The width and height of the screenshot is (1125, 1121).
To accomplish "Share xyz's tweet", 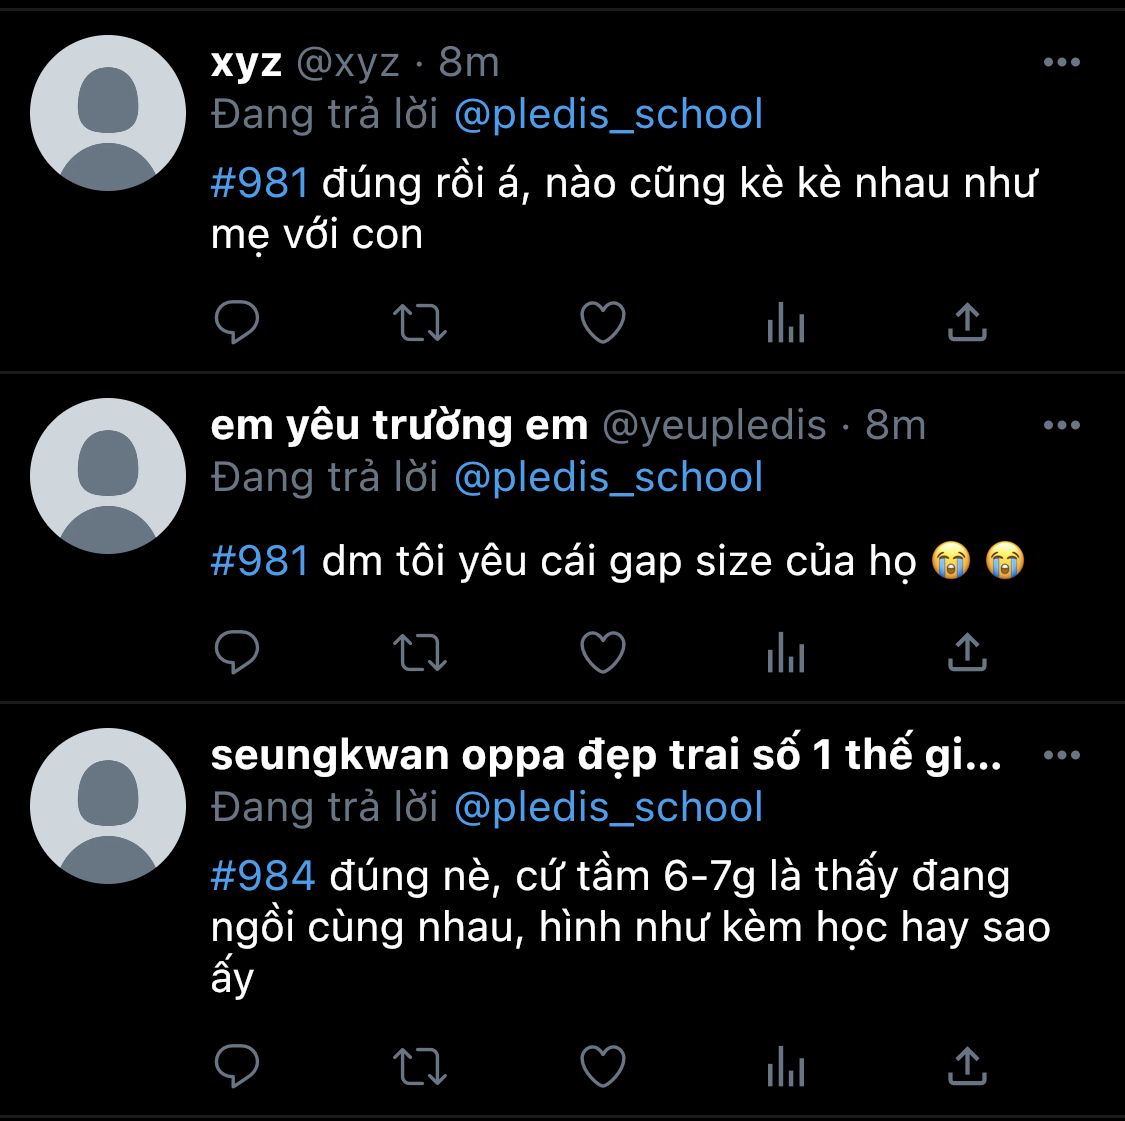I will 967,321.
